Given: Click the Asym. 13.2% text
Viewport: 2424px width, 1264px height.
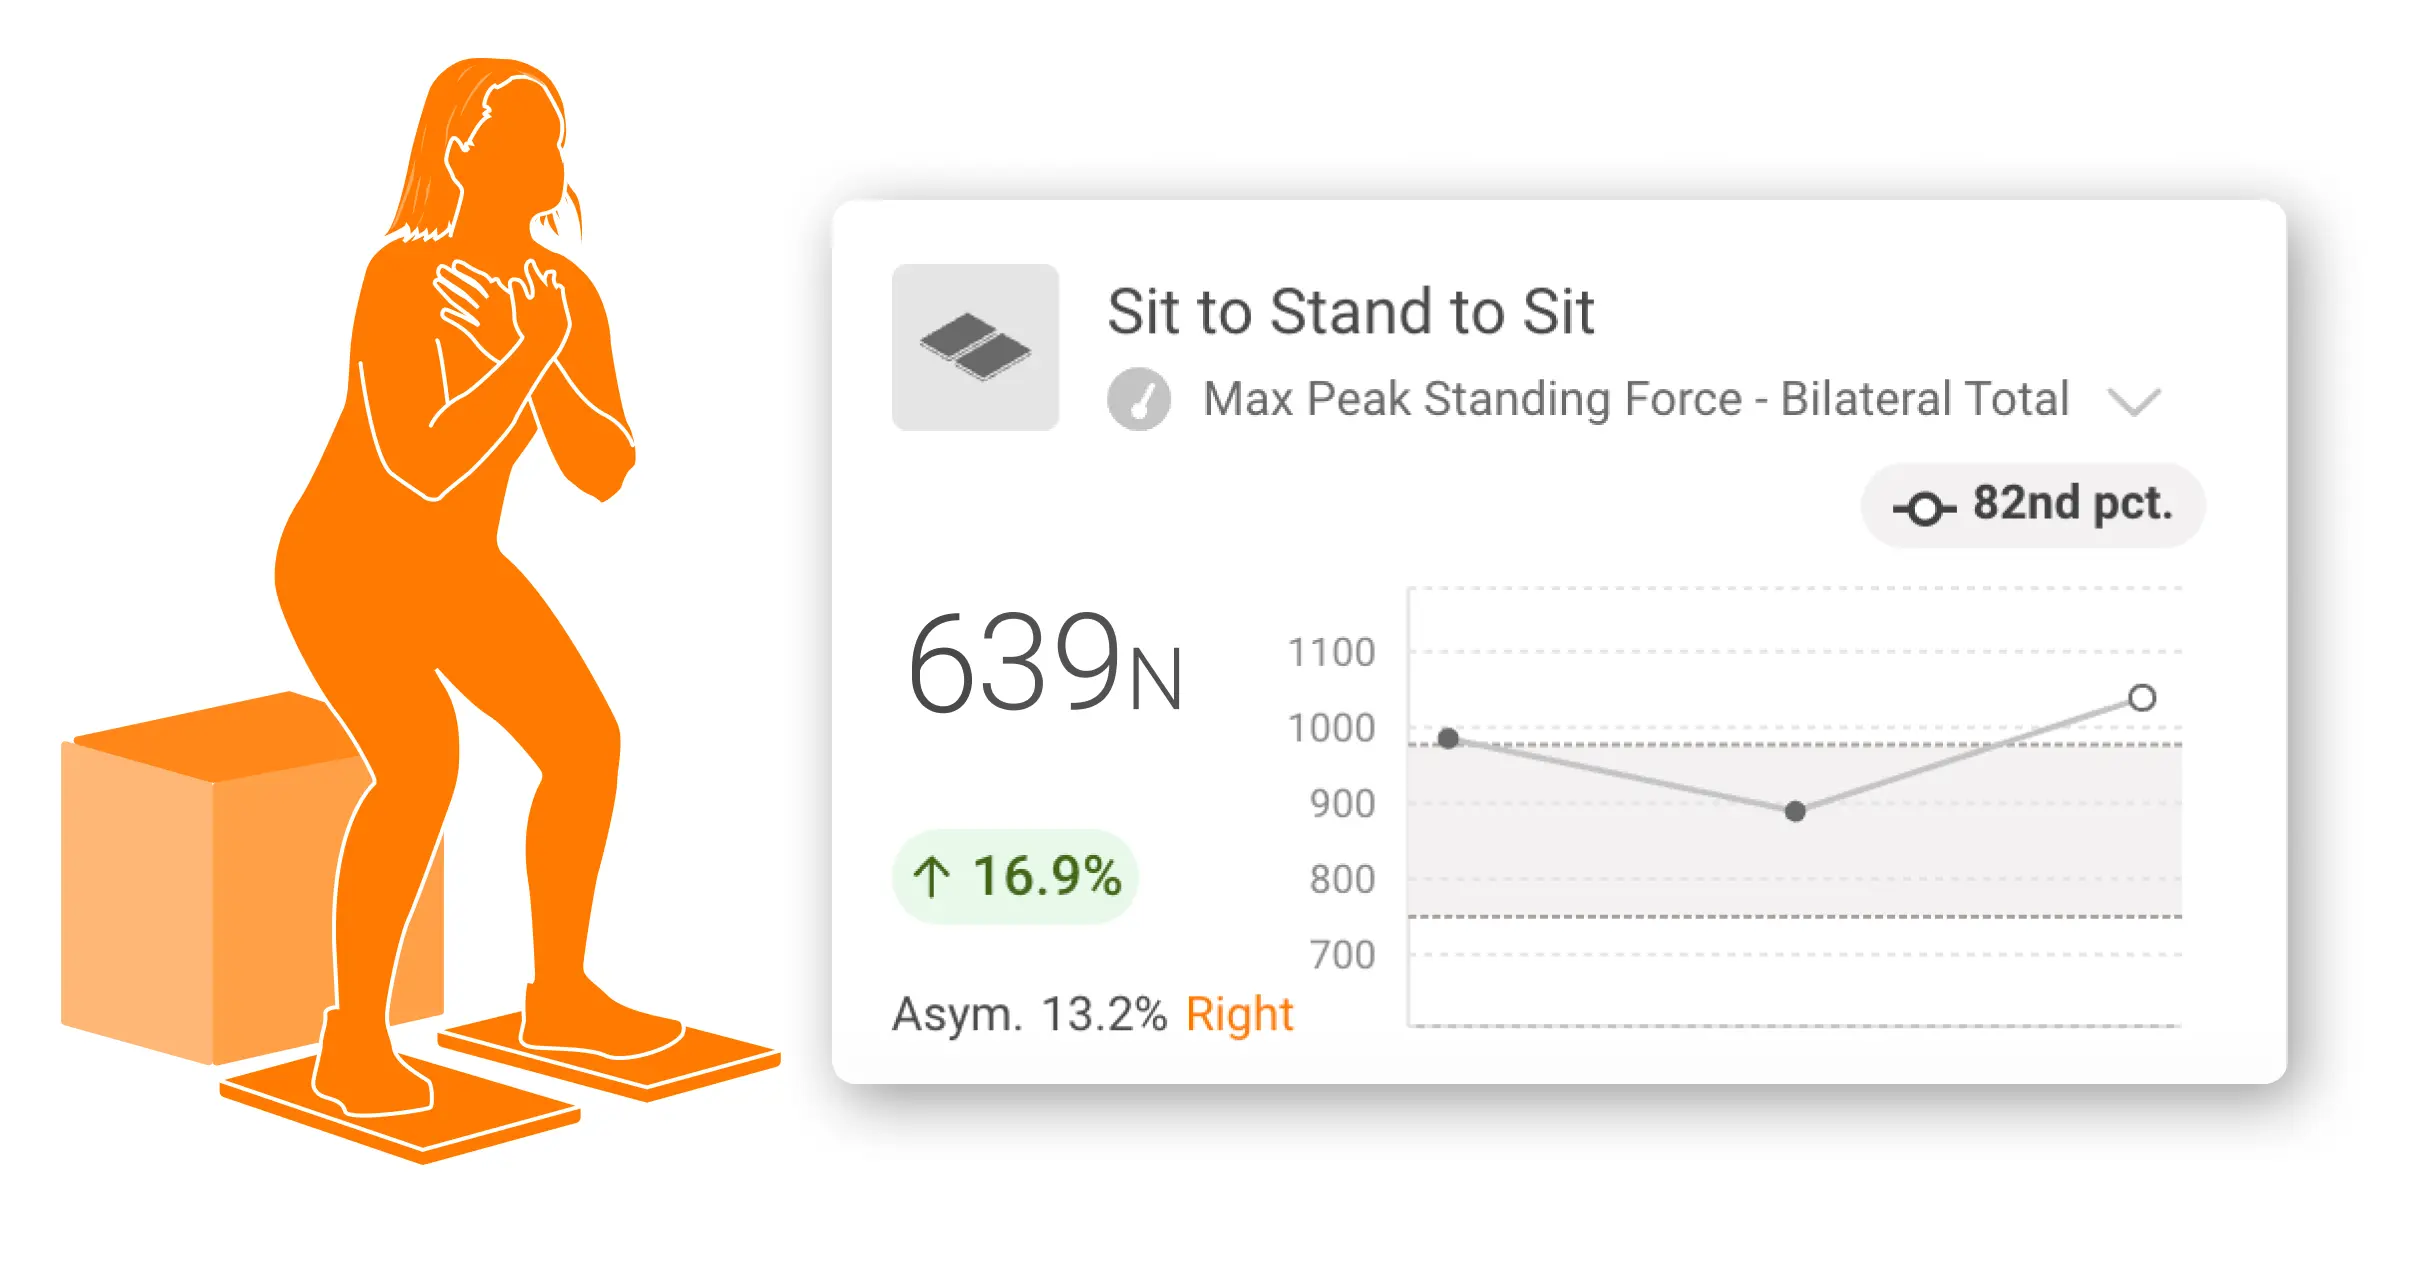Looking at the screenshot, I should [1029, 1014].
